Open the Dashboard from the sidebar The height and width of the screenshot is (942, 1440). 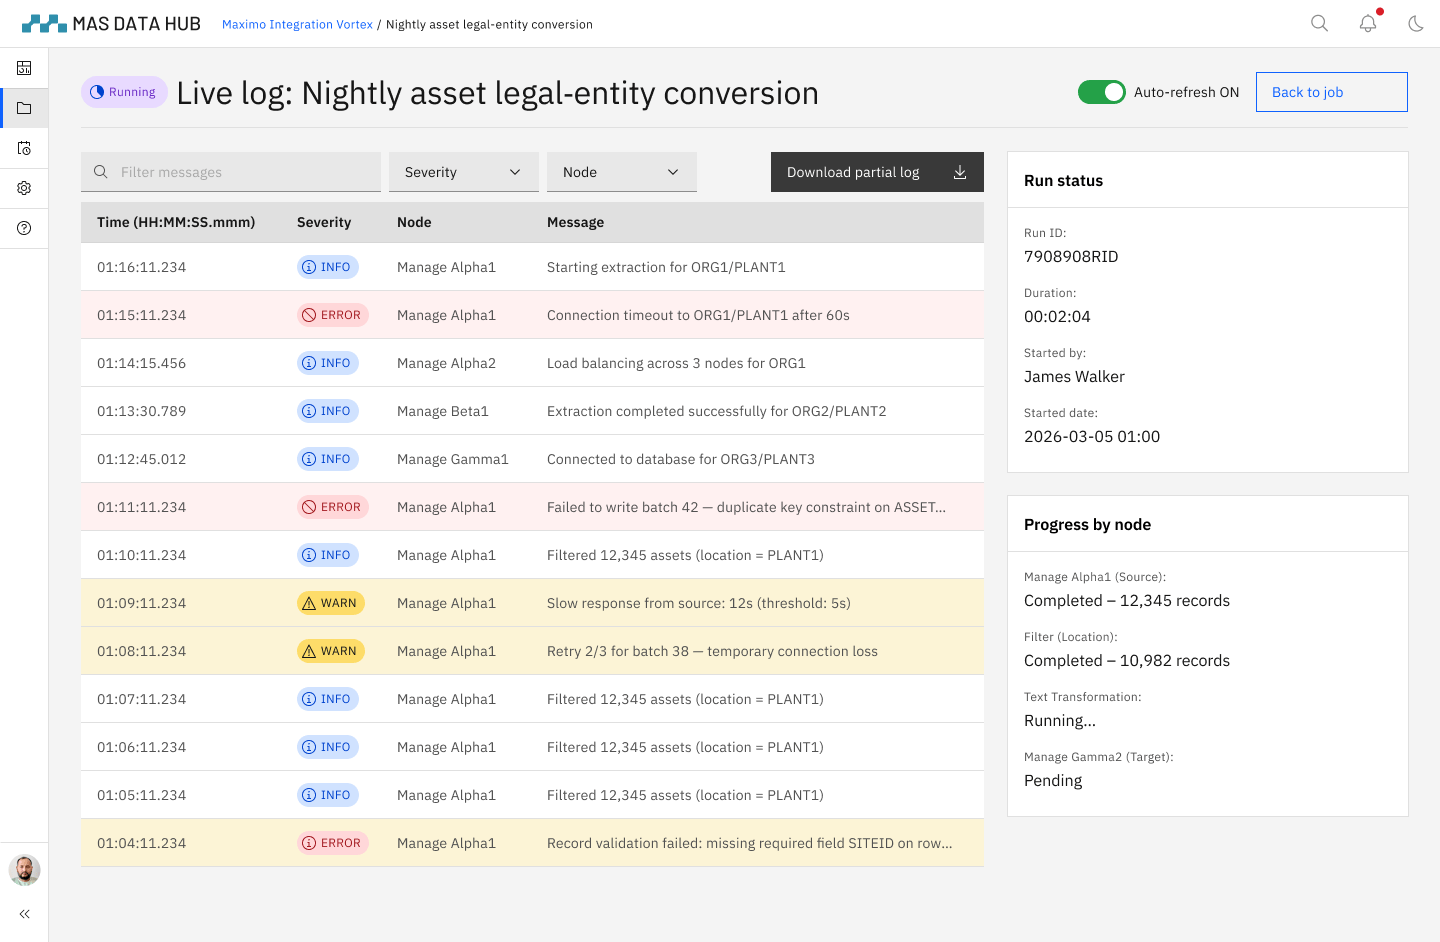coord(24,68)
